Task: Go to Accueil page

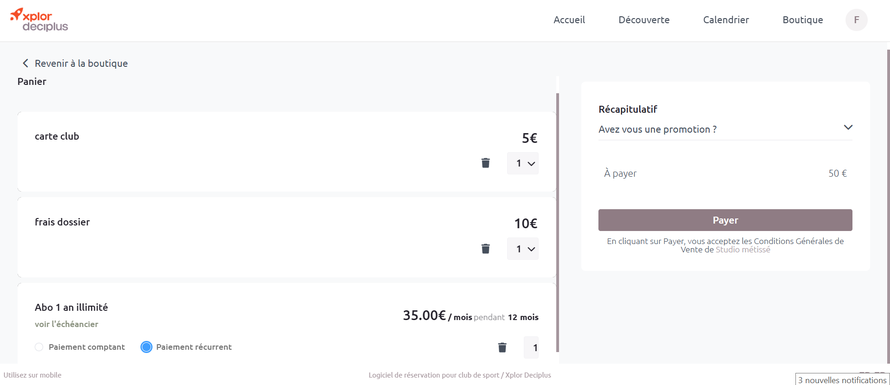Action: coord(569,20)
